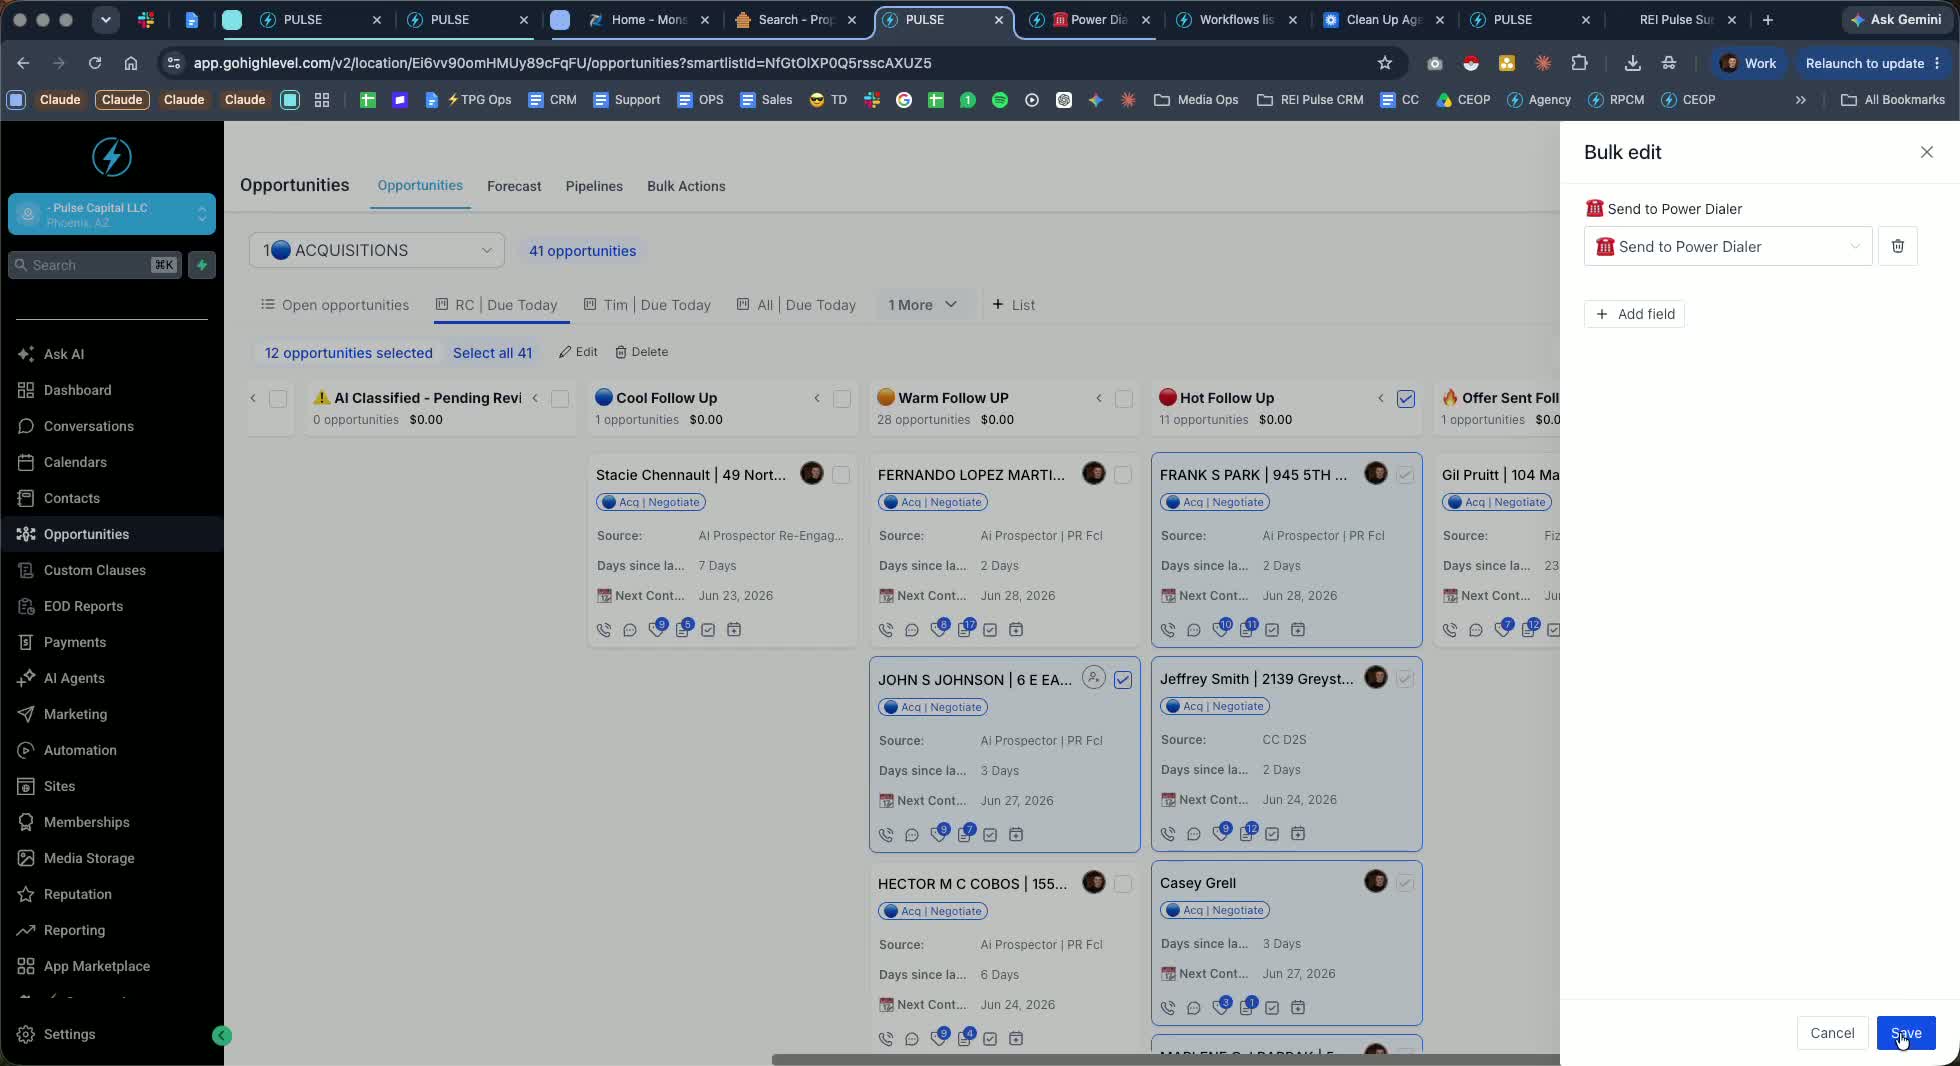Collapse the sidebar with the green arrow
This screenshot has height=1066, width=1960.
click(222, 1036)
